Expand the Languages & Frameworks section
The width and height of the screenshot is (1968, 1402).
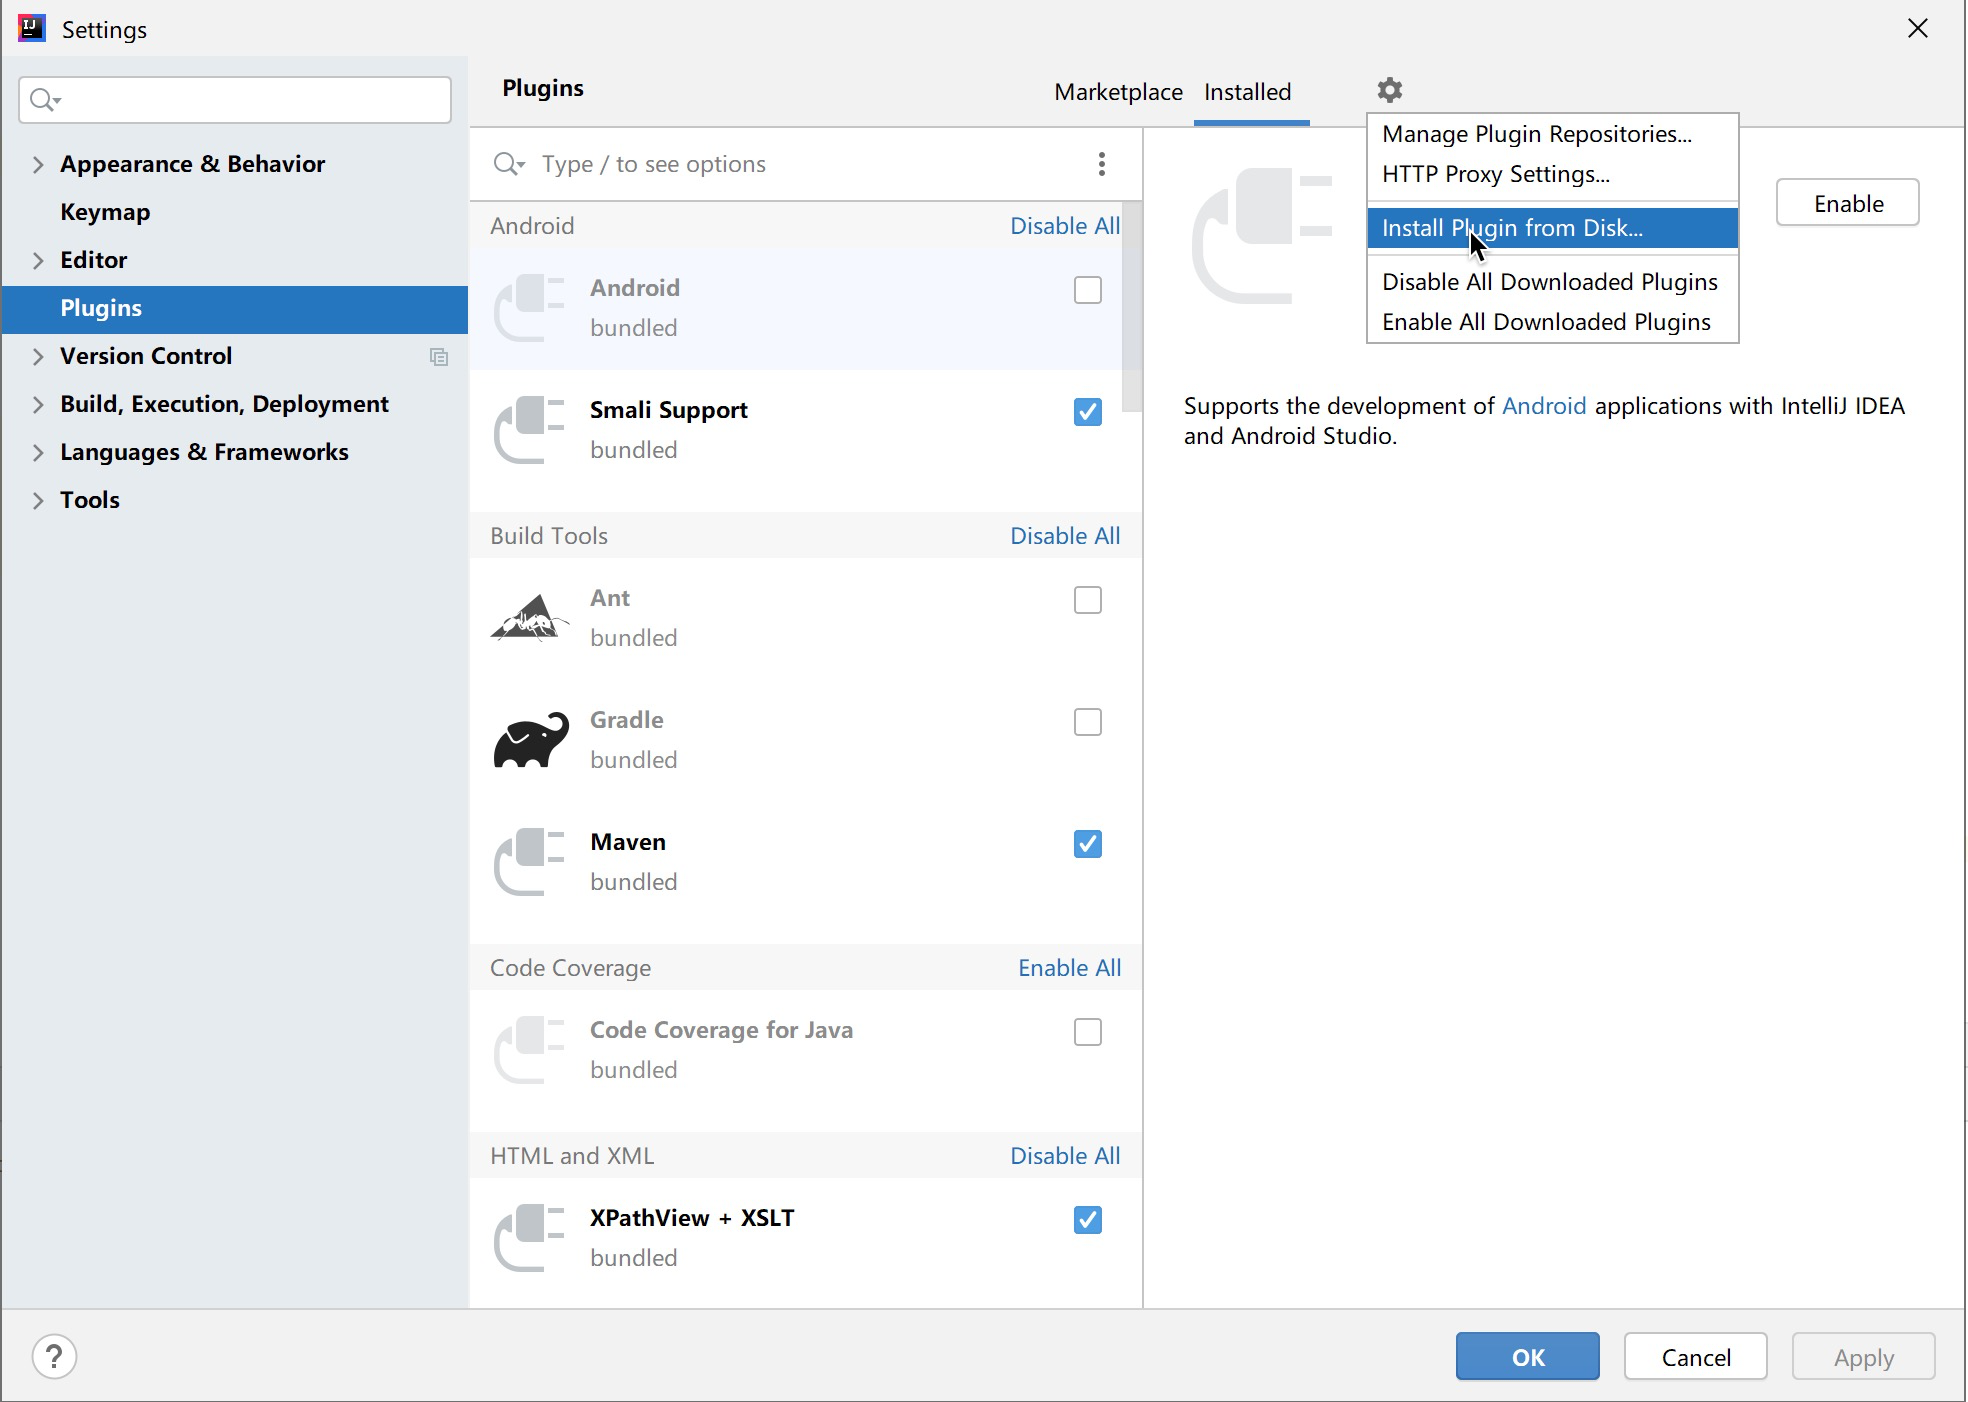click(38, 452)
